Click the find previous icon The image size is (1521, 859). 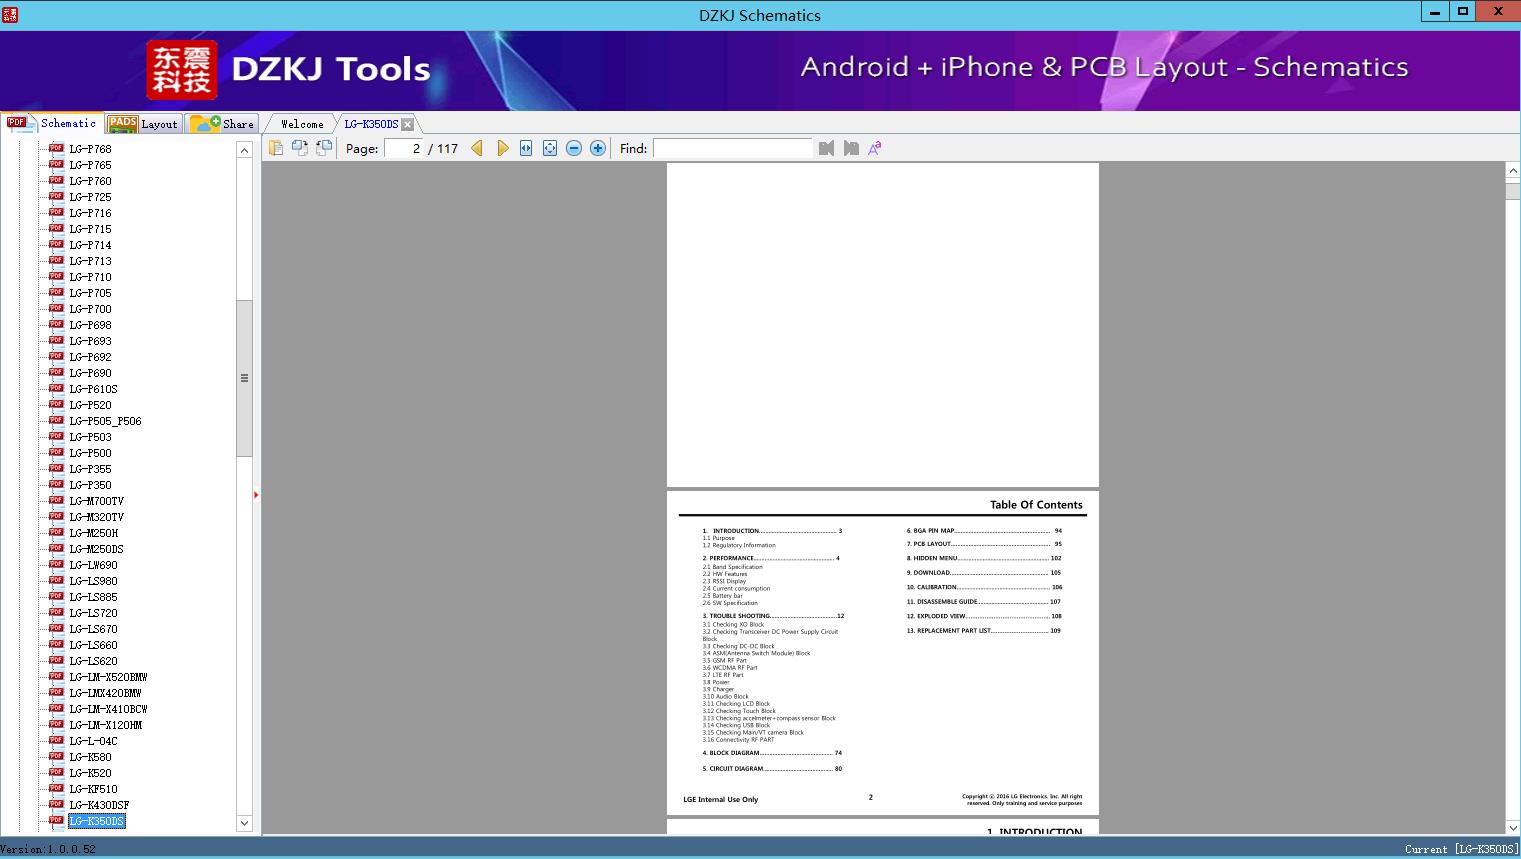tap(826, 148)
